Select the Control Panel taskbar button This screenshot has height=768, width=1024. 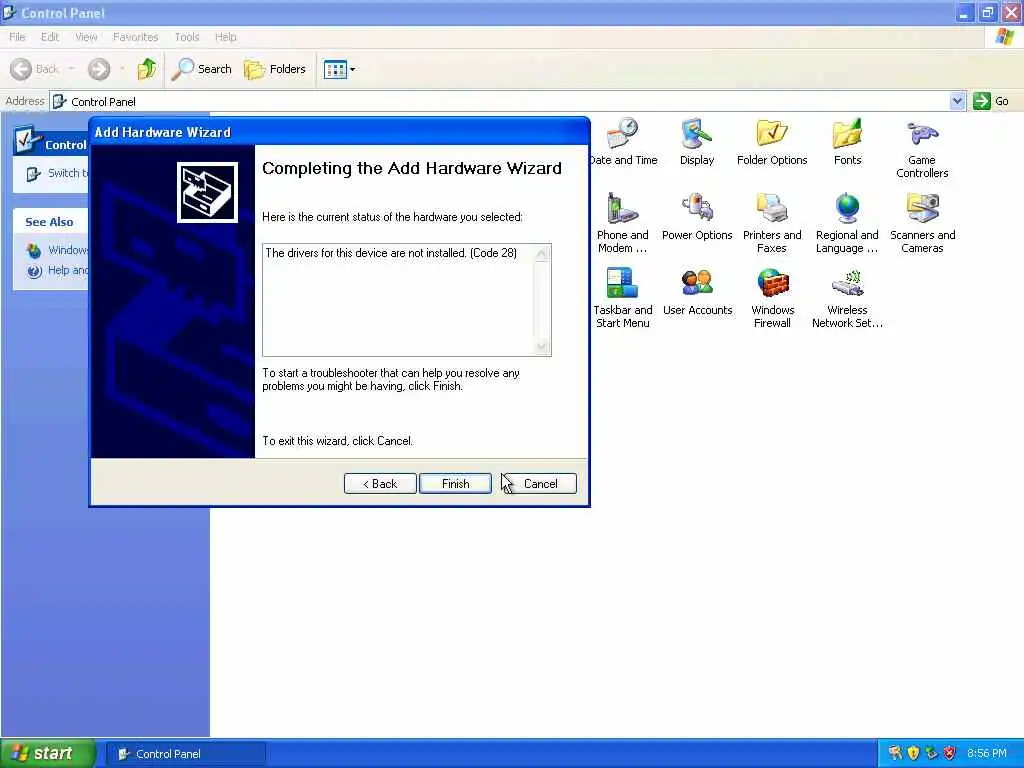pyautogui.click(x=185, y=754)
